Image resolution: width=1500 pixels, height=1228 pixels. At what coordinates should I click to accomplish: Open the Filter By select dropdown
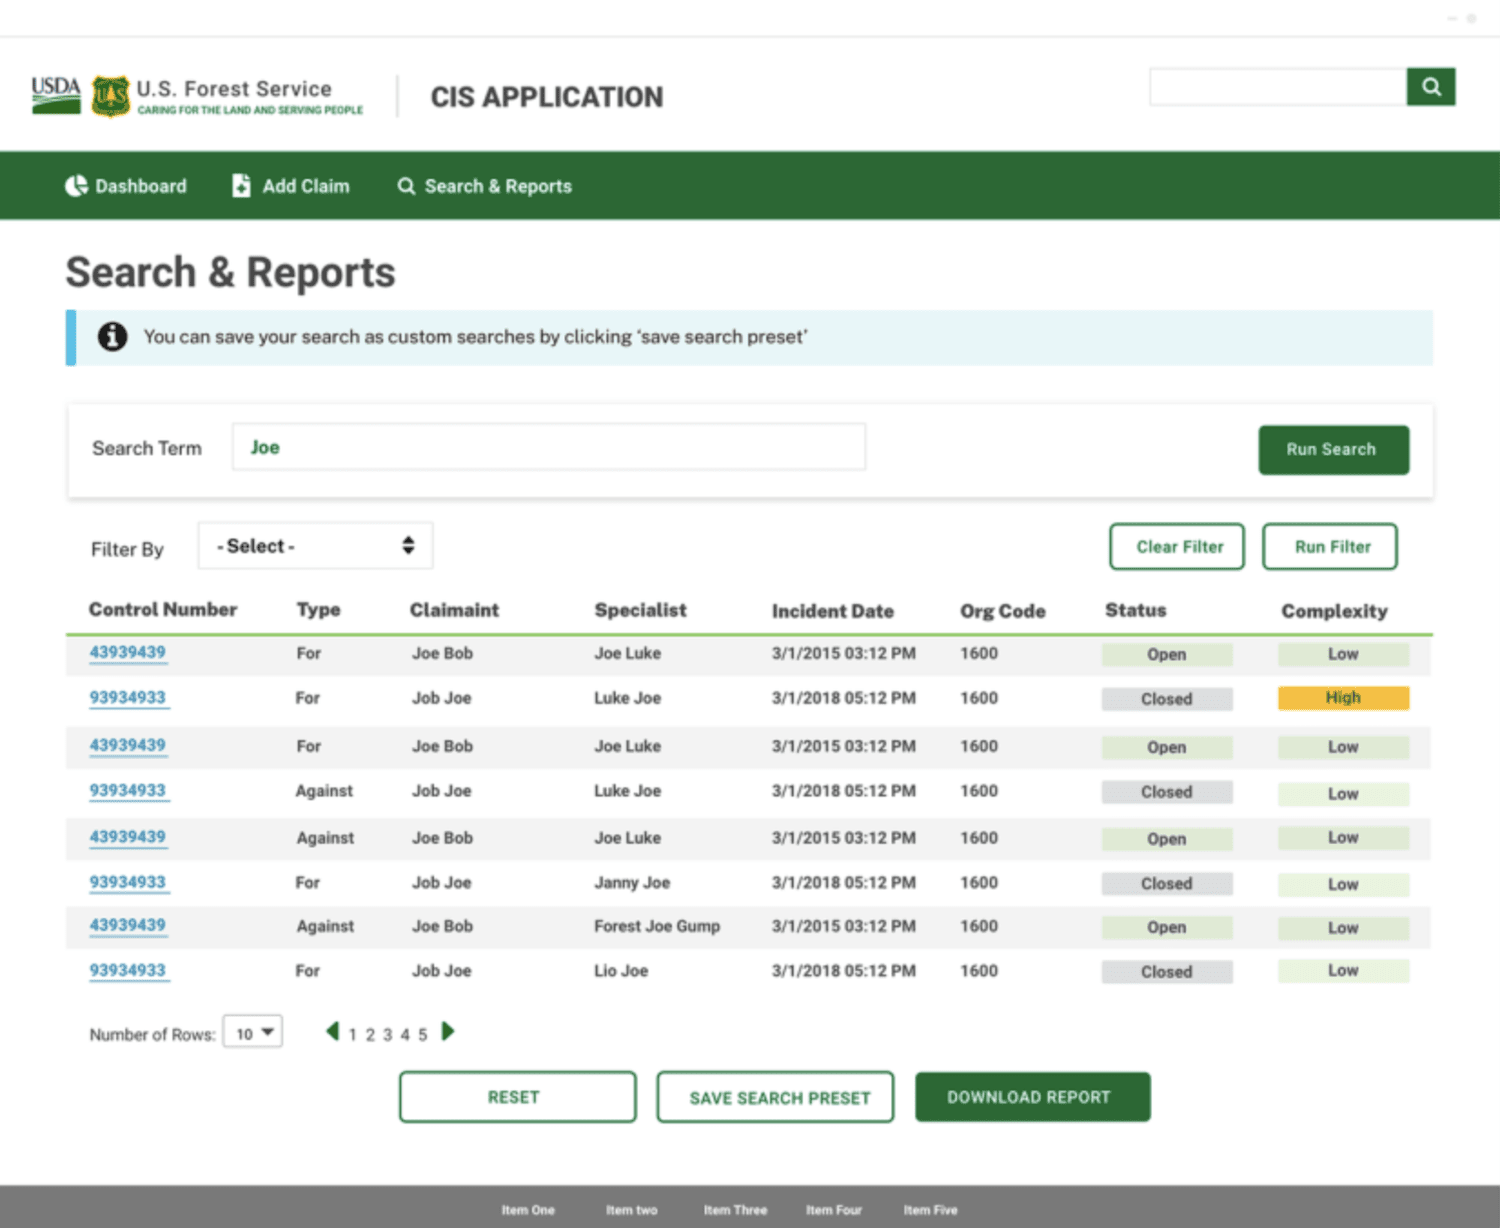315,546
